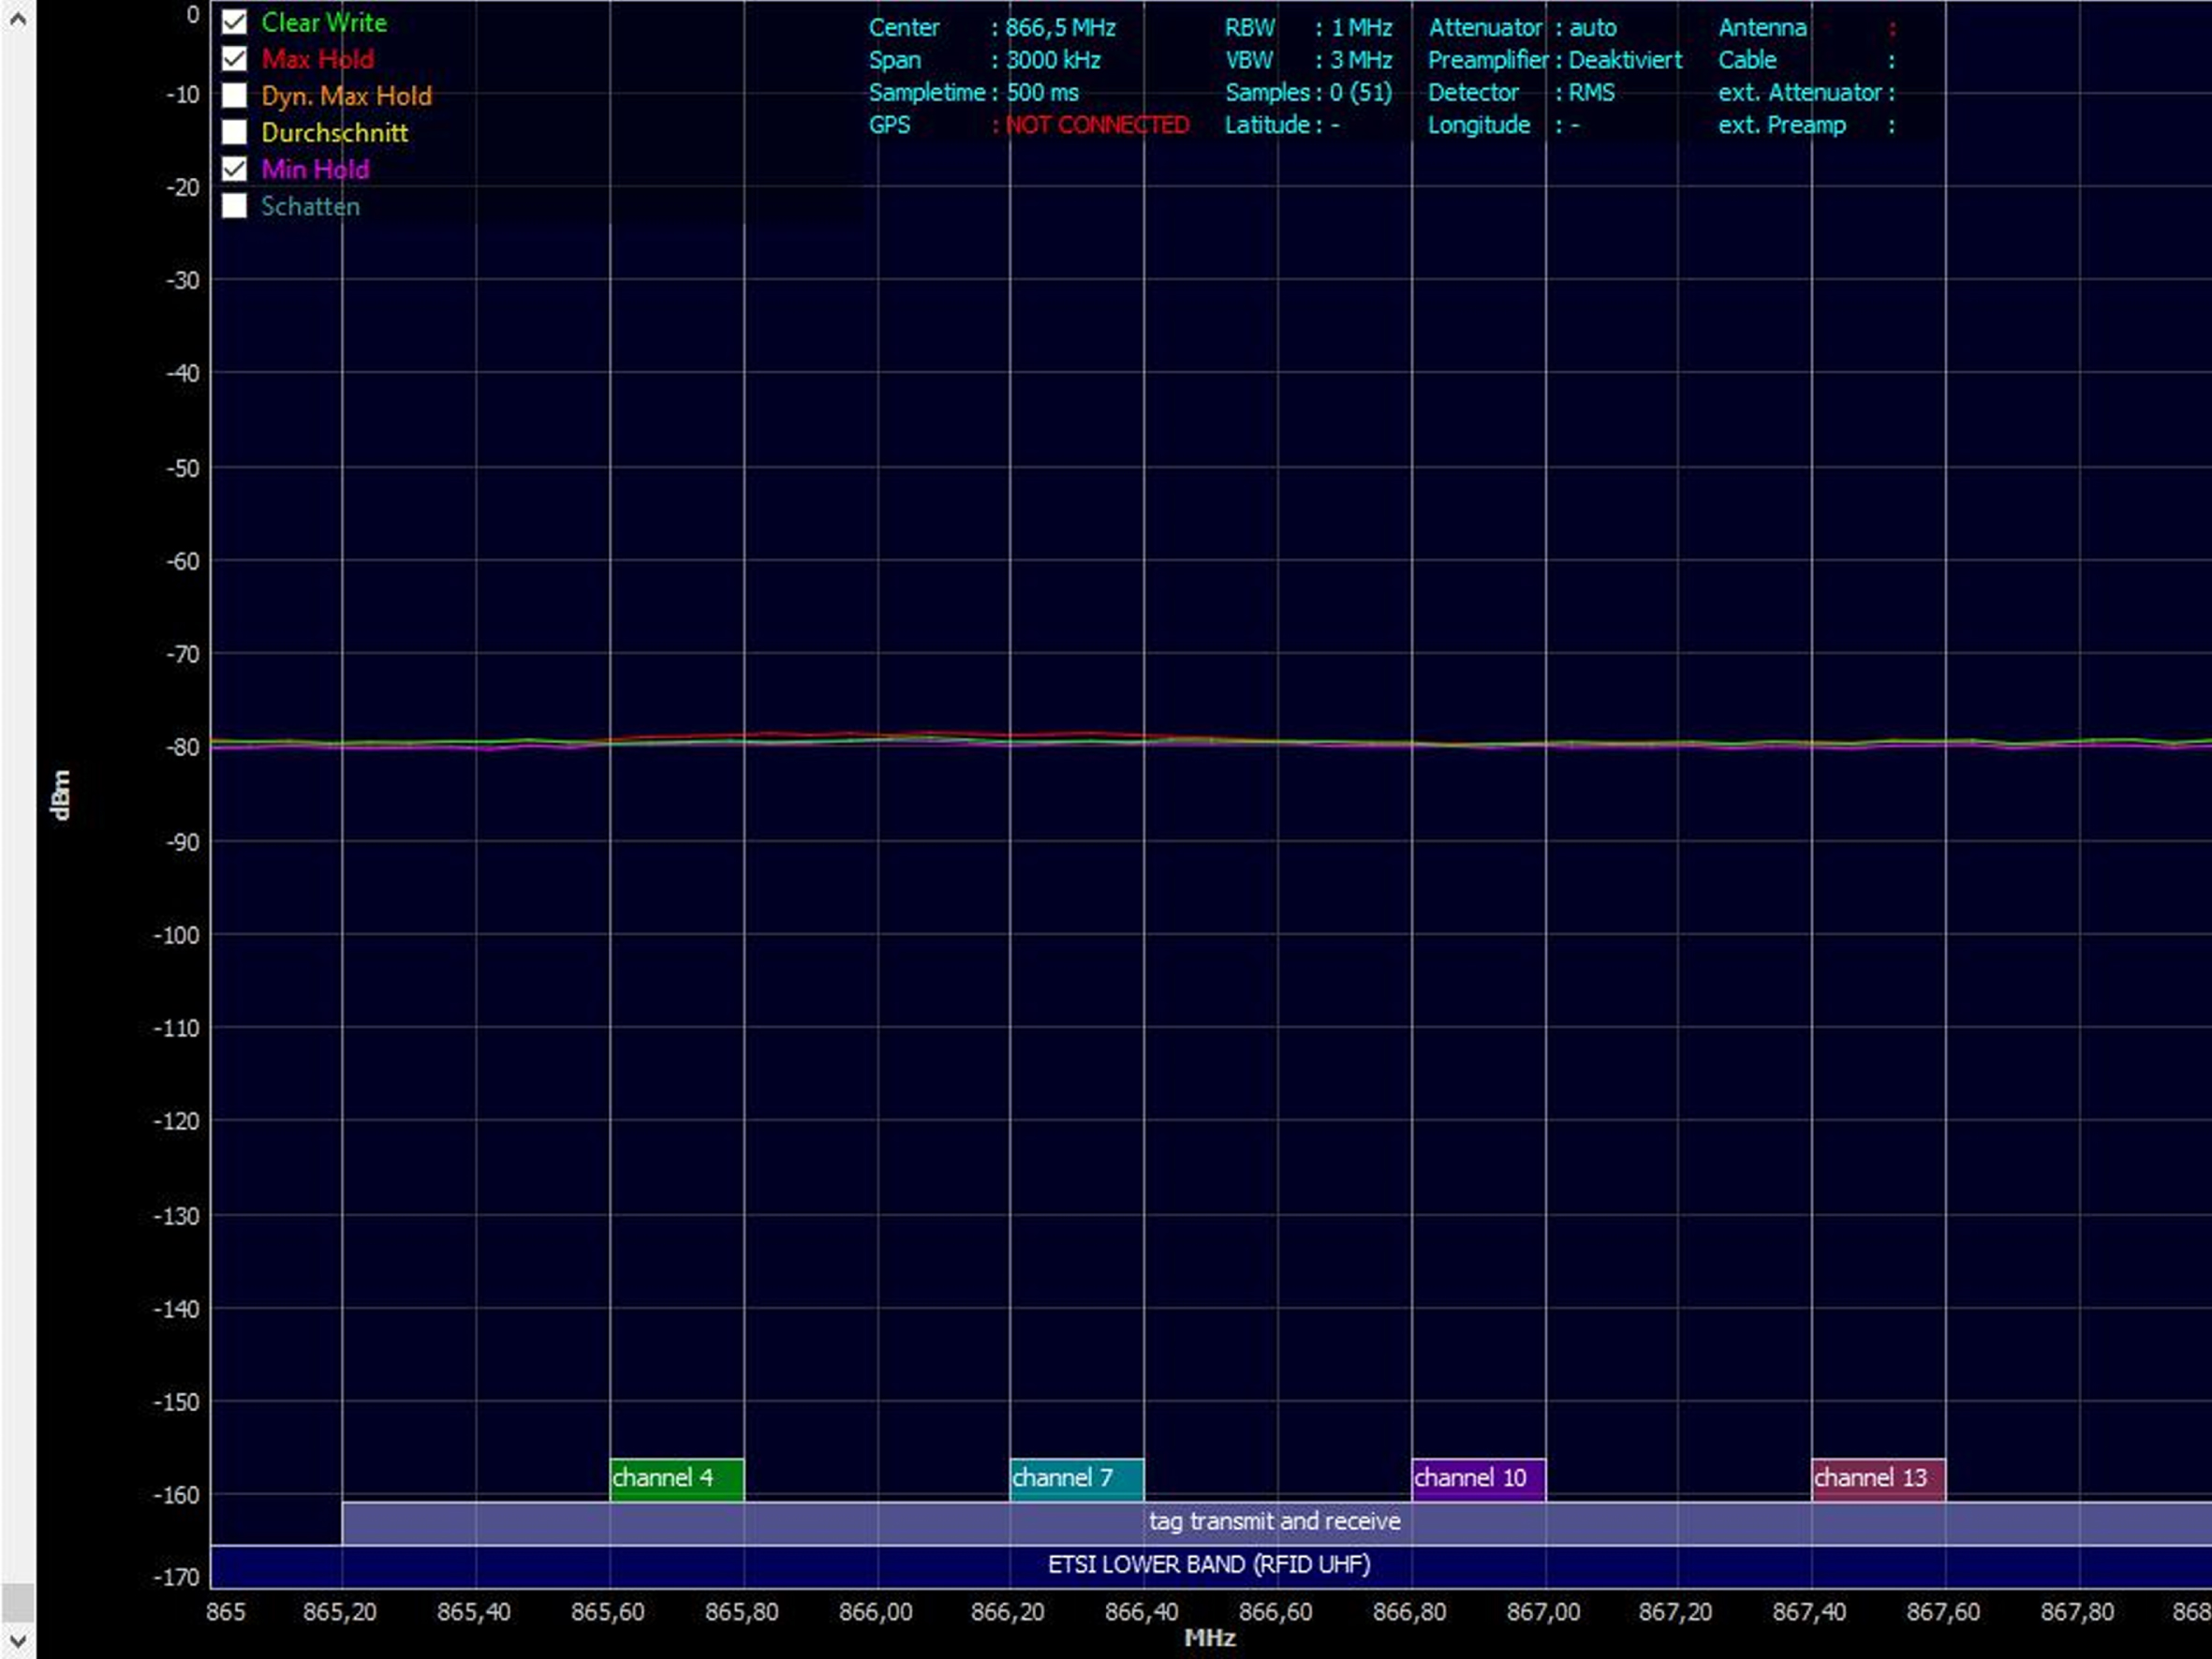
Task: Uncheck the Min Hold trace checkbox
Action: 234,169
